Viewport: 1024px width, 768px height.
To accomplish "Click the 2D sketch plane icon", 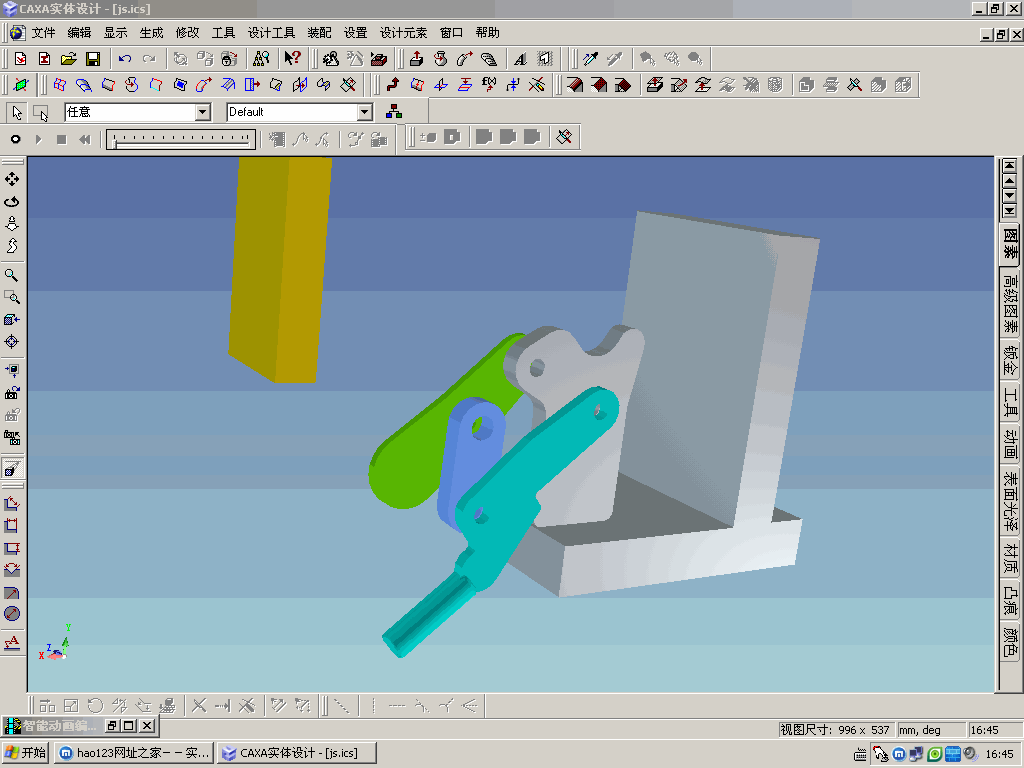I will click(20, 85).
